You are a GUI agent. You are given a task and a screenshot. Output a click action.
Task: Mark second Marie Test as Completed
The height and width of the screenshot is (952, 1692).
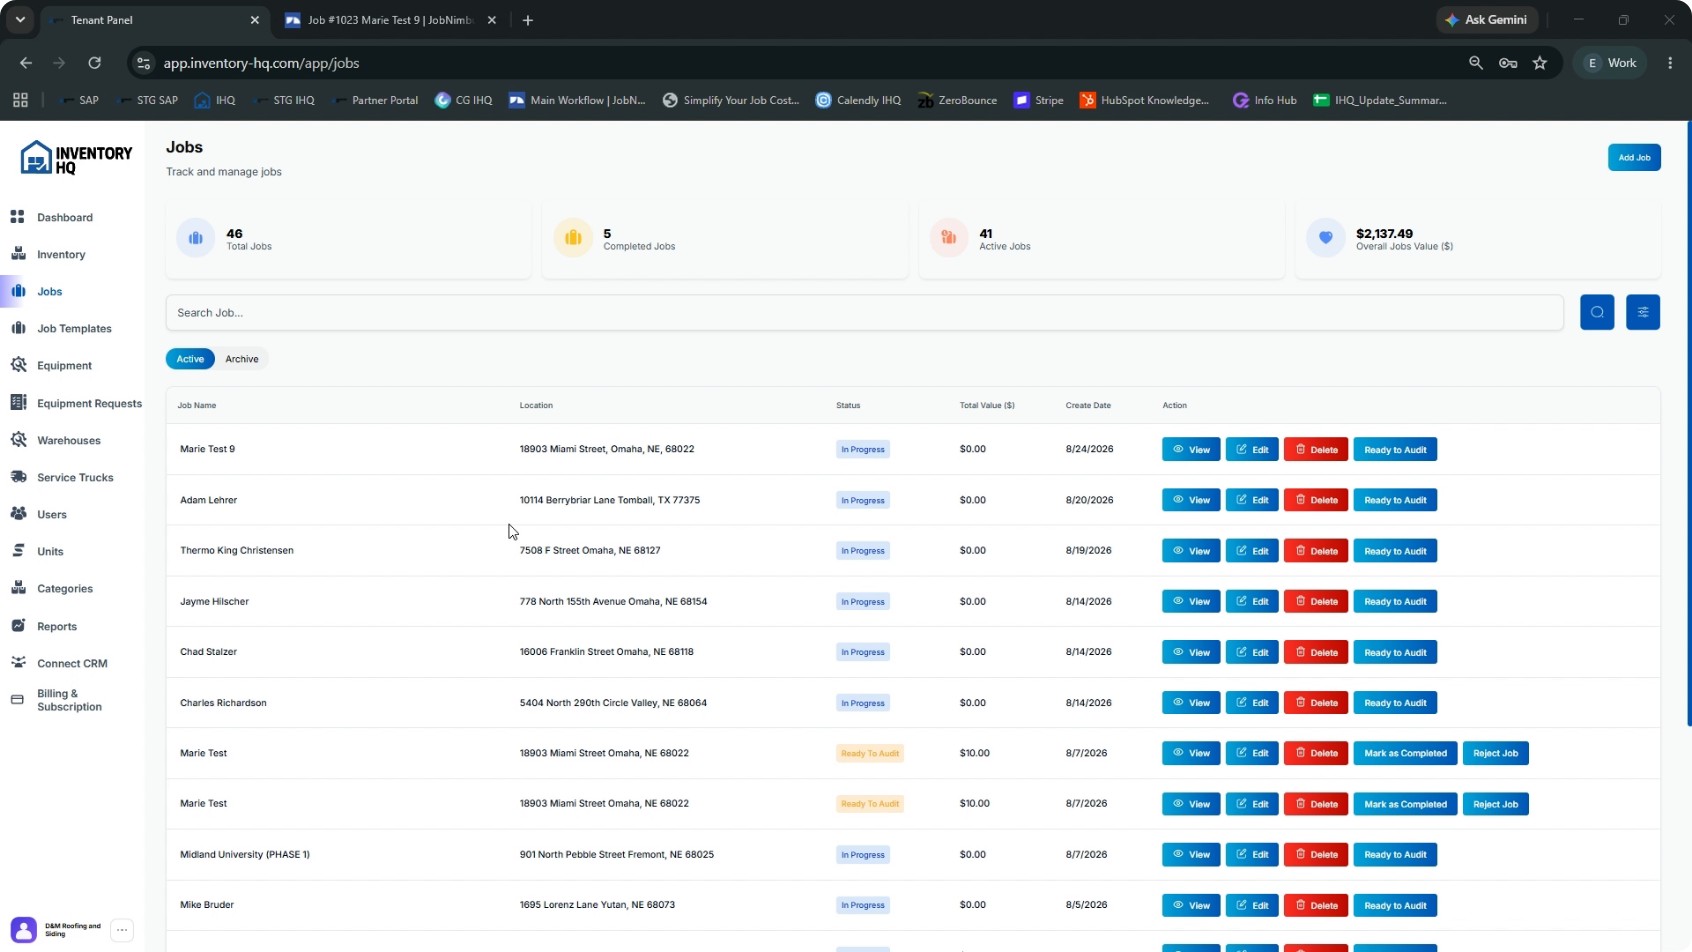[x=1405, y=804]
